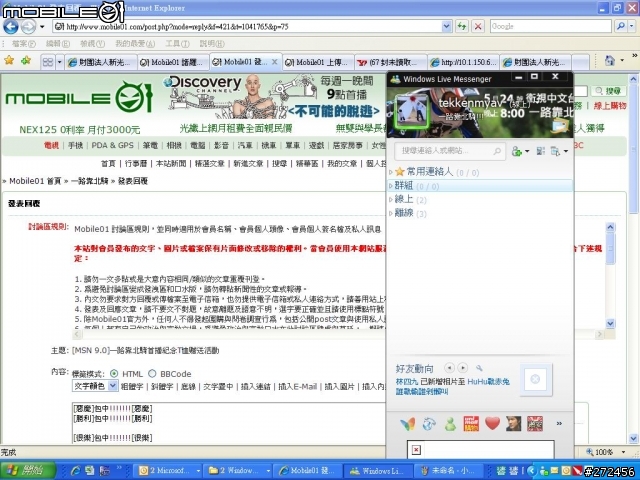
Task: Open Messenger show menu dropdown arrow
Action: point(566,151)
